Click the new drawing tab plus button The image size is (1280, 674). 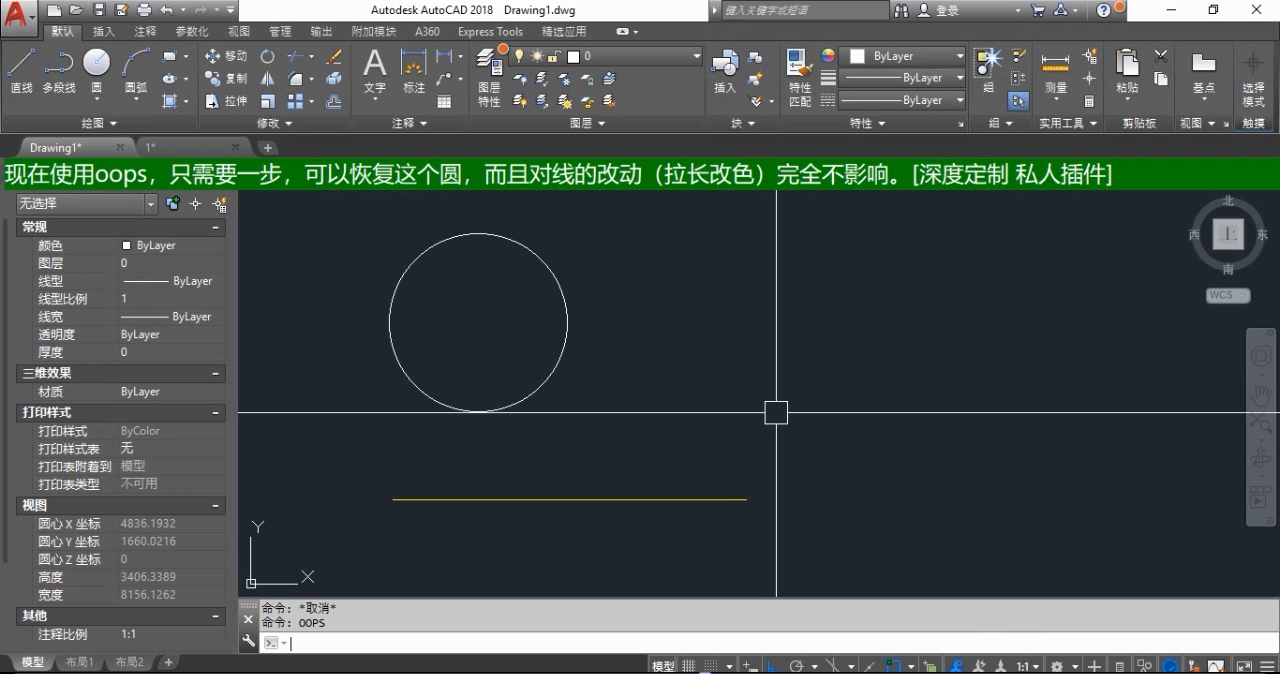pos(267,148)
